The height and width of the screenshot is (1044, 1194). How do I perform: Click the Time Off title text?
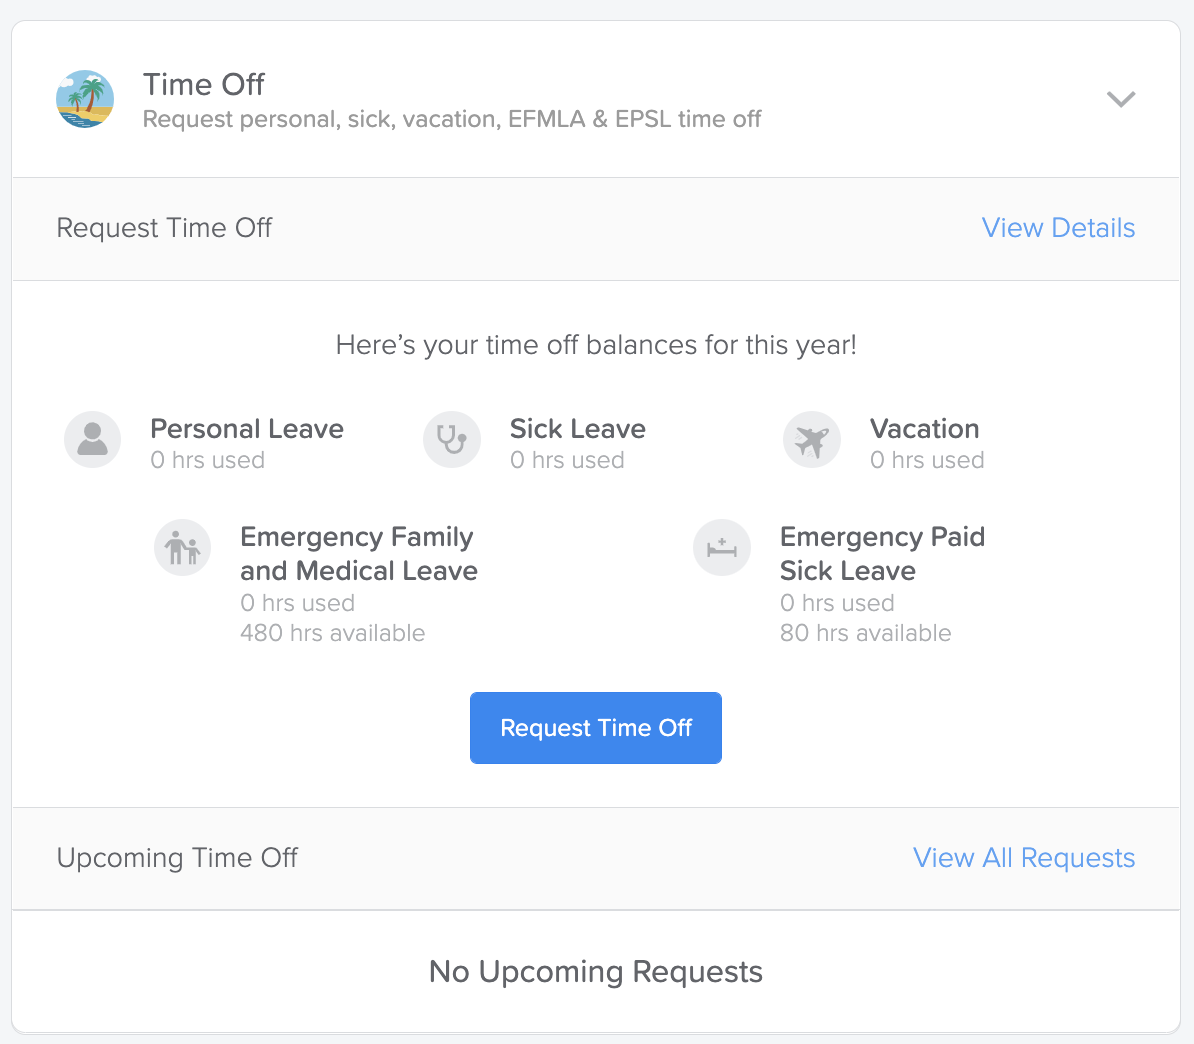pyautogui.click(x=203, y=84)
